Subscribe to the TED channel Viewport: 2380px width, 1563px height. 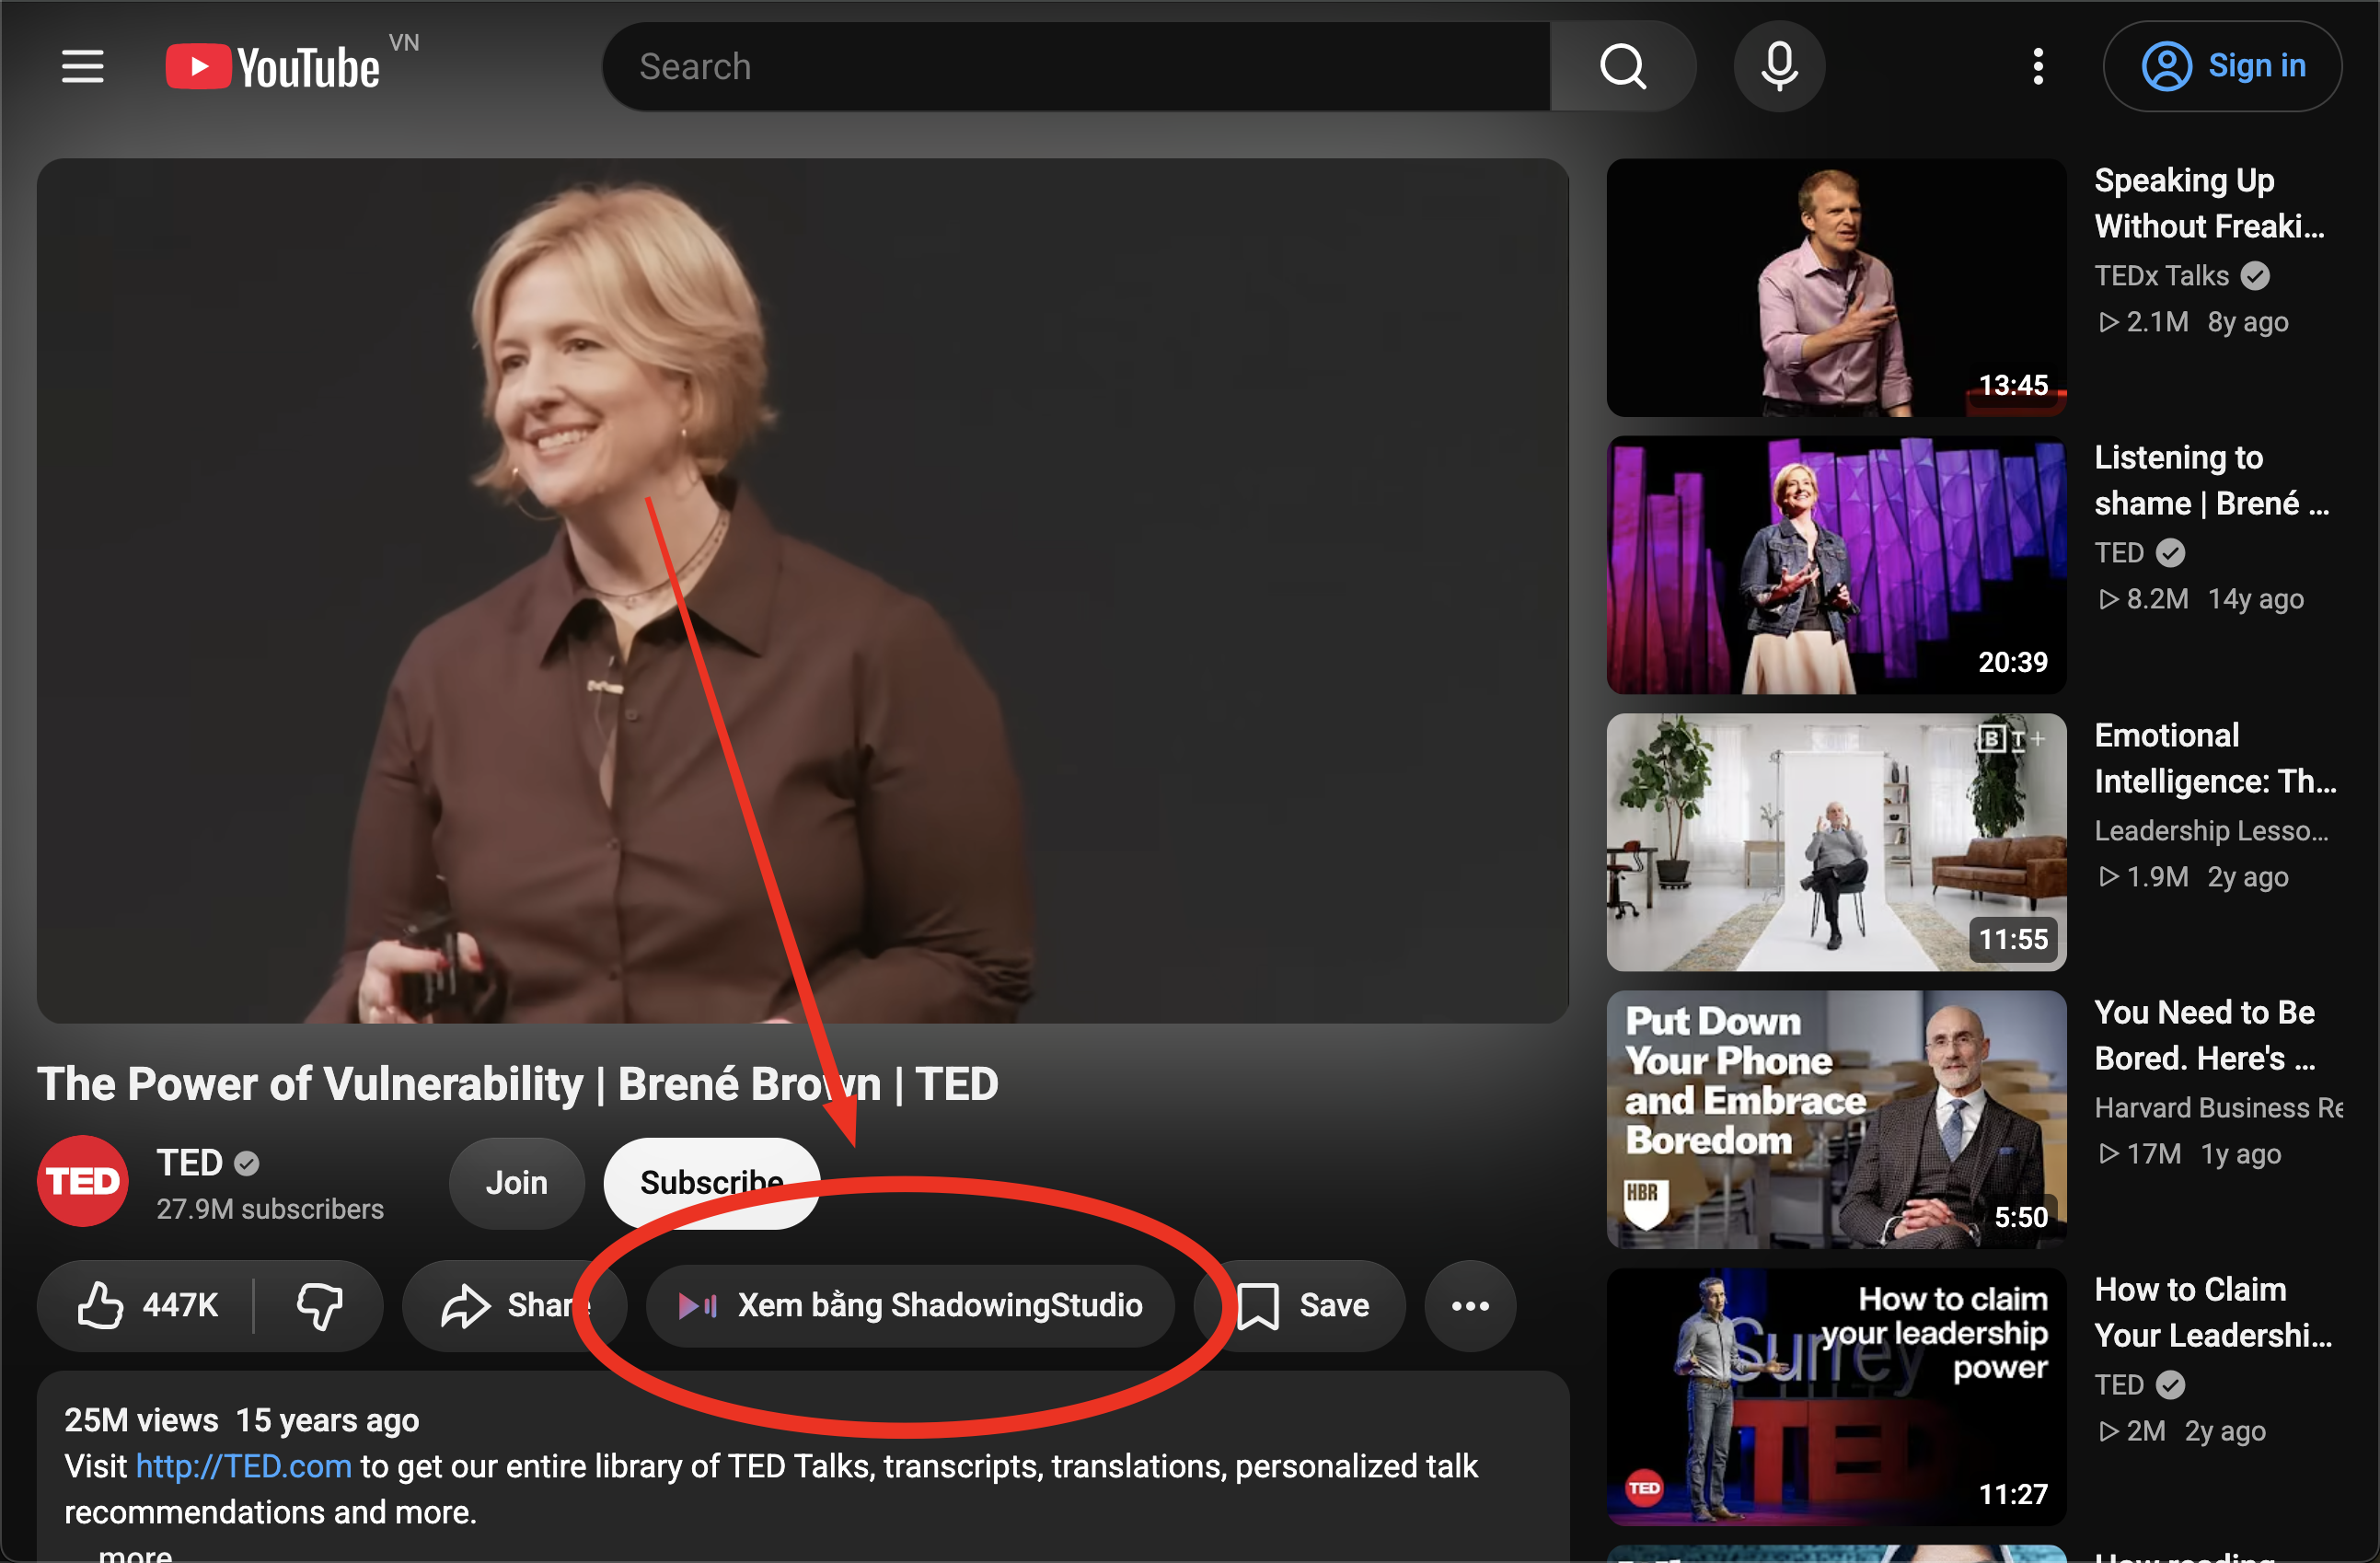(712, 1182)
